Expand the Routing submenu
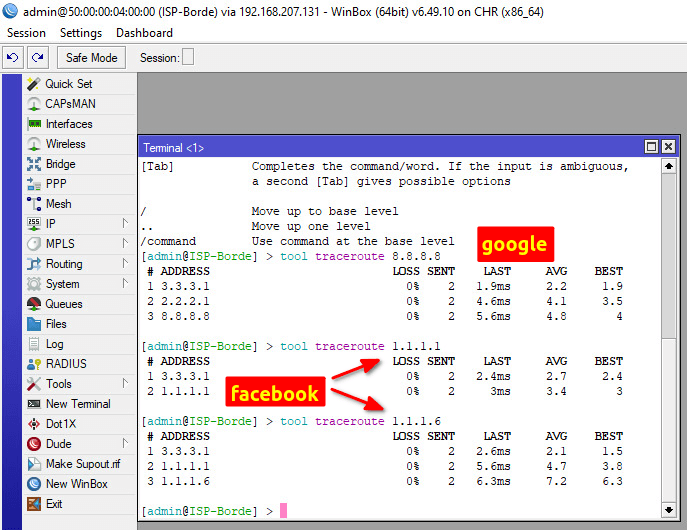Image resolution: width=687 pixels, height=530 pixels. 125,264
